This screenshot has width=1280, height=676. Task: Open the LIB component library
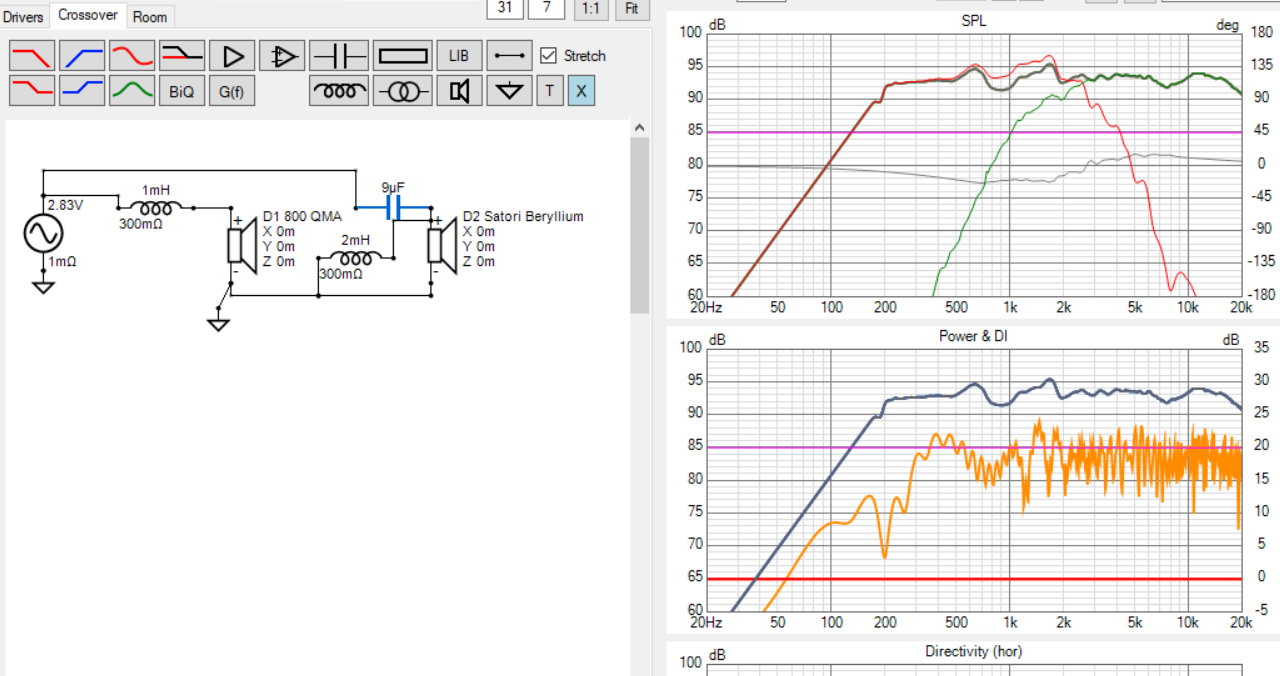[459, 55]
